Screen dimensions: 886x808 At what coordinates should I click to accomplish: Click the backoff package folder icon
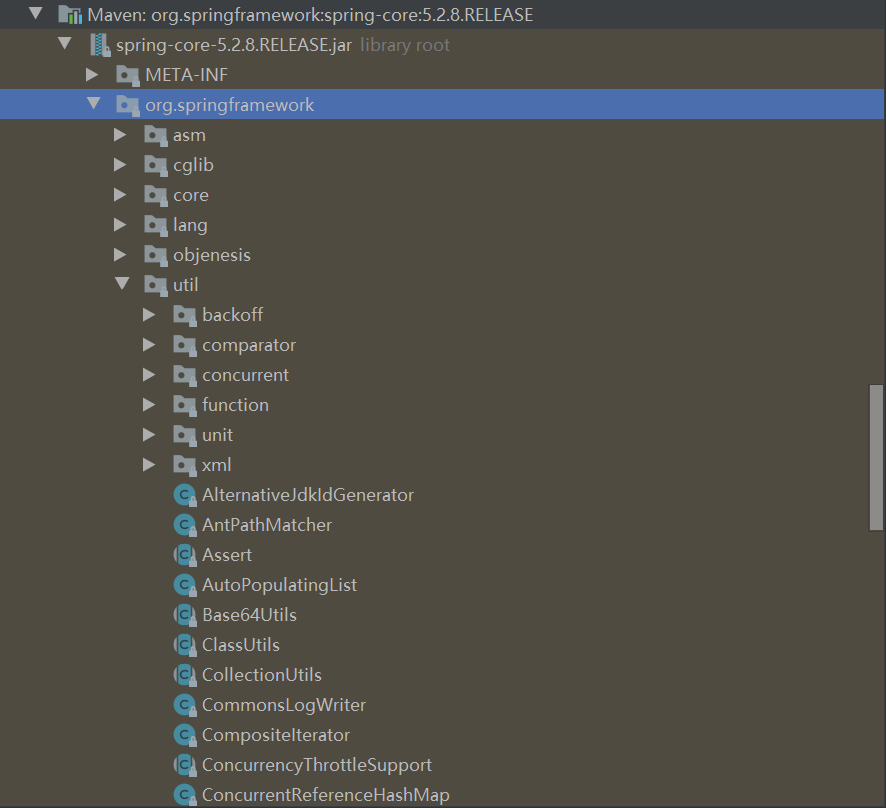coord(185,315)
